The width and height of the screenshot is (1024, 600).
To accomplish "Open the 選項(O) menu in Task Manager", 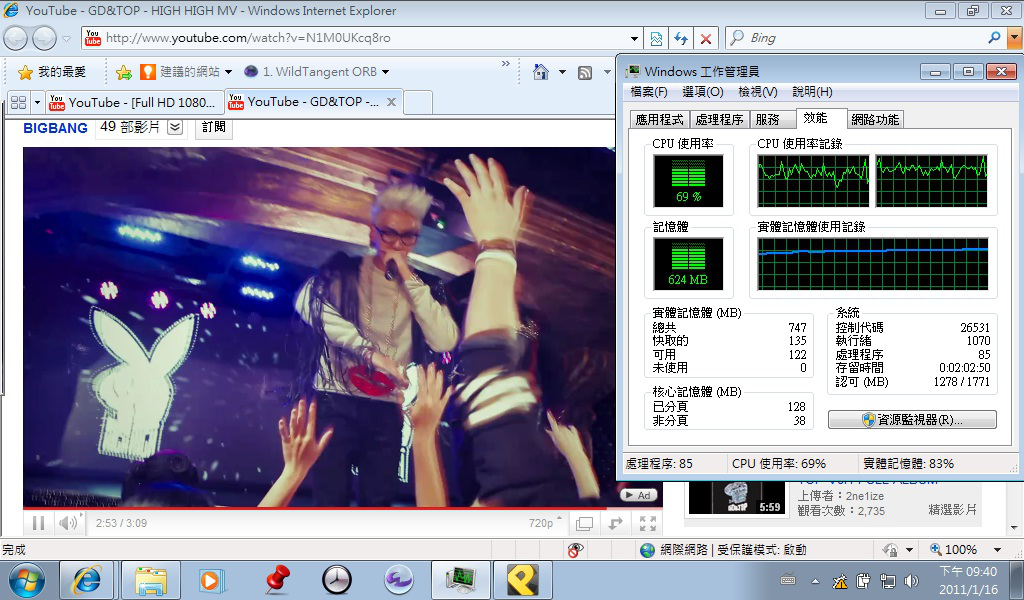I will tap(703, 92).
